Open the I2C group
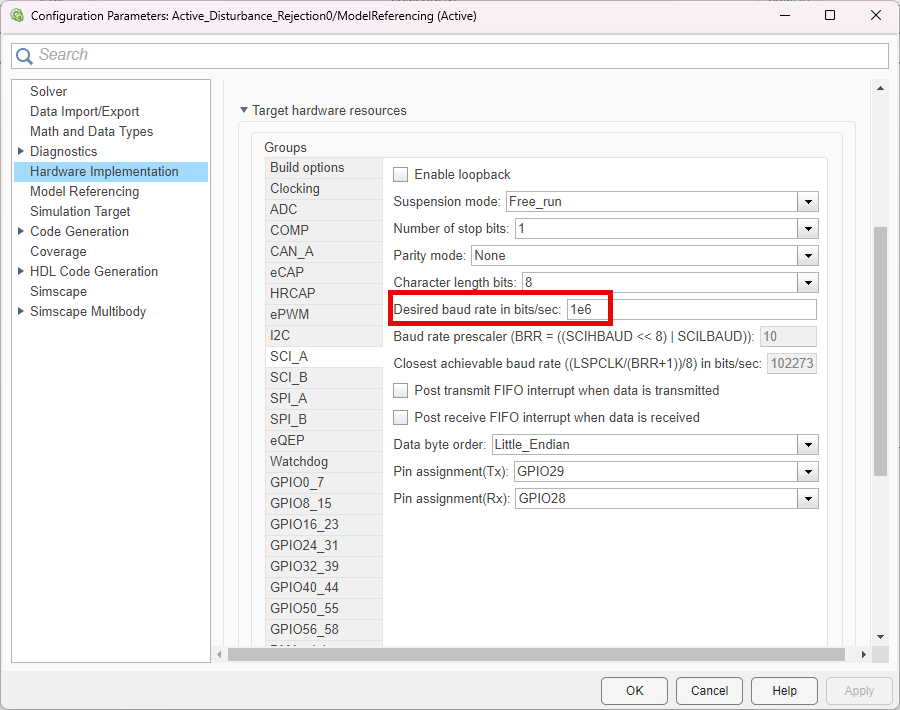The image size is (900, 710). click(324, 336)
